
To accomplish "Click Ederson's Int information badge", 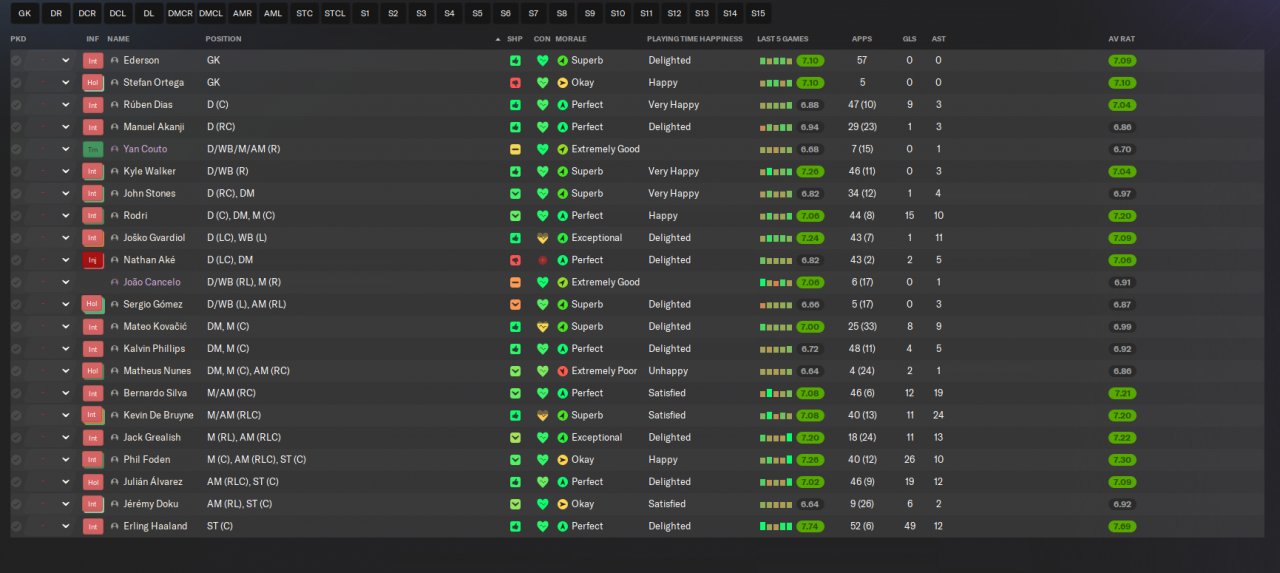I will click(93, 60).
